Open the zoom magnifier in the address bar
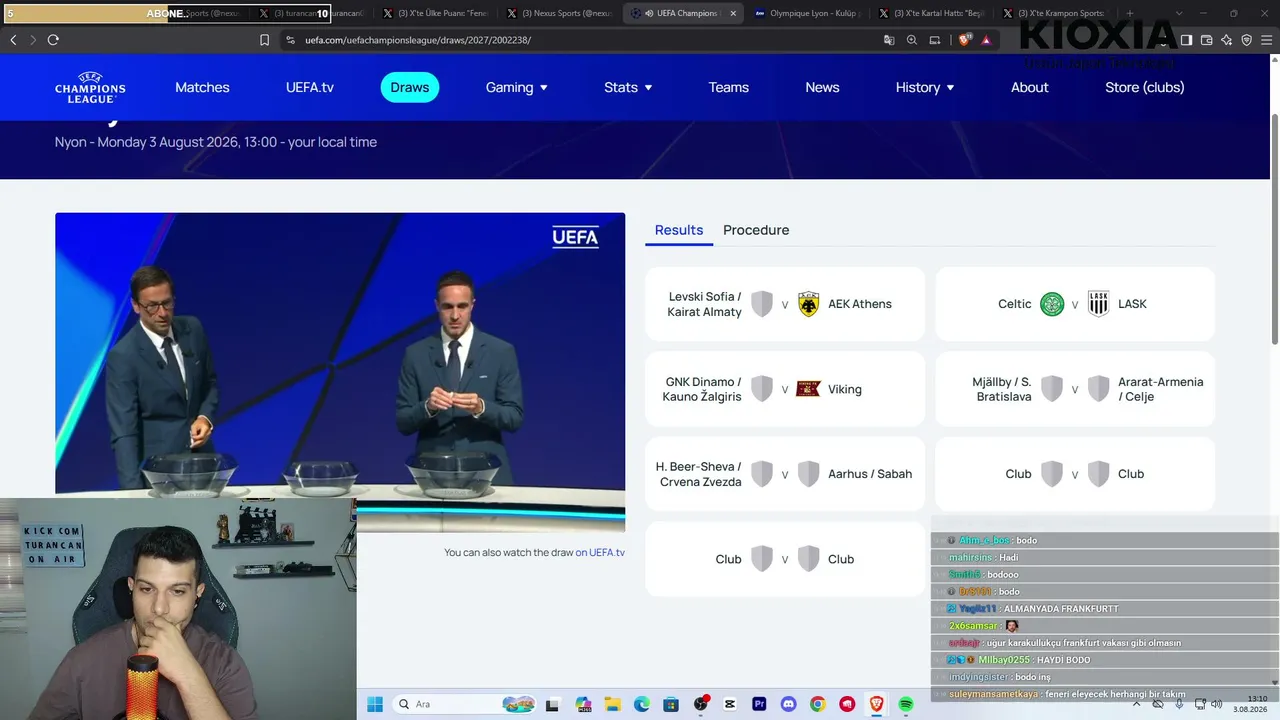 click(912, 40)
